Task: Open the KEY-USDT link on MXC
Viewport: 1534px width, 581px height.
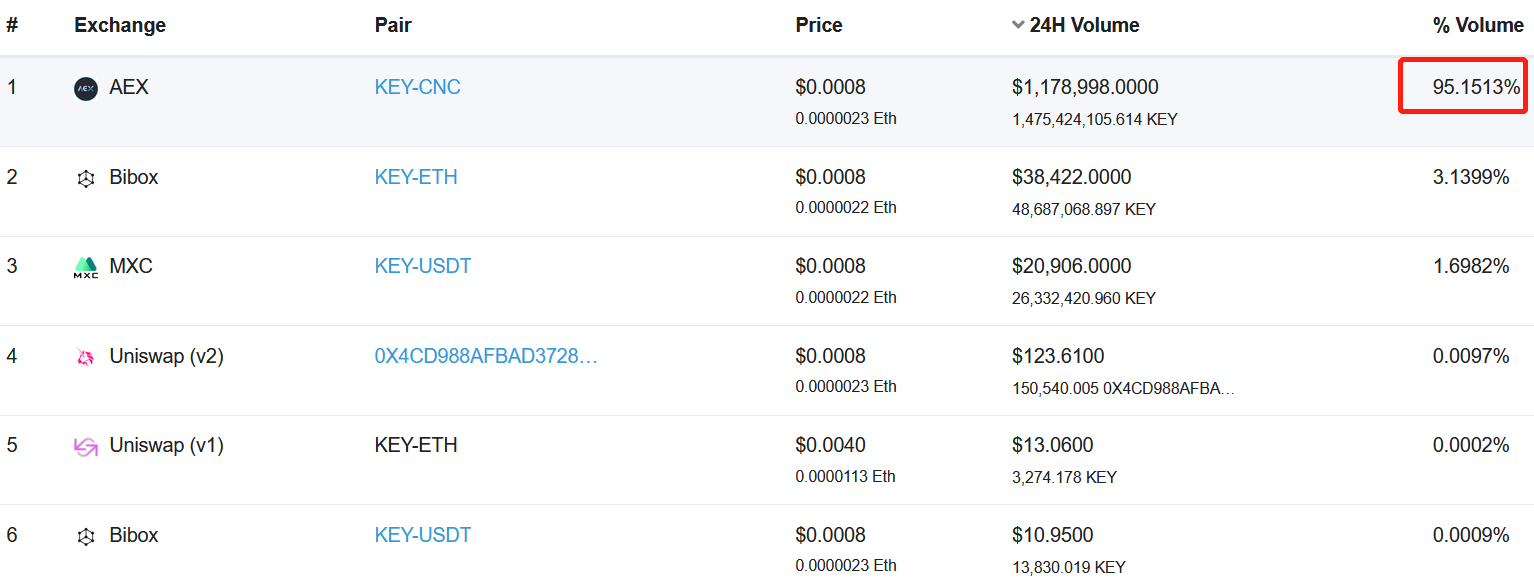Action: [x=423, y=266]
